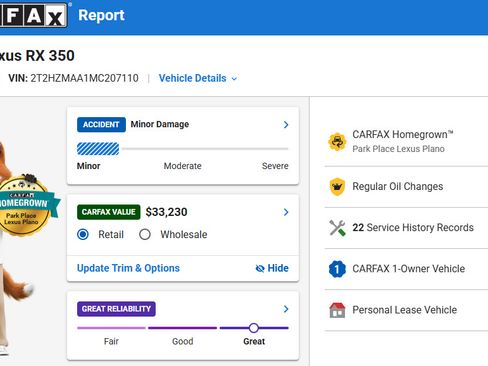Click the CARFAX Homegrown heading text
This screenshot has width=488, height=366.
403,135
